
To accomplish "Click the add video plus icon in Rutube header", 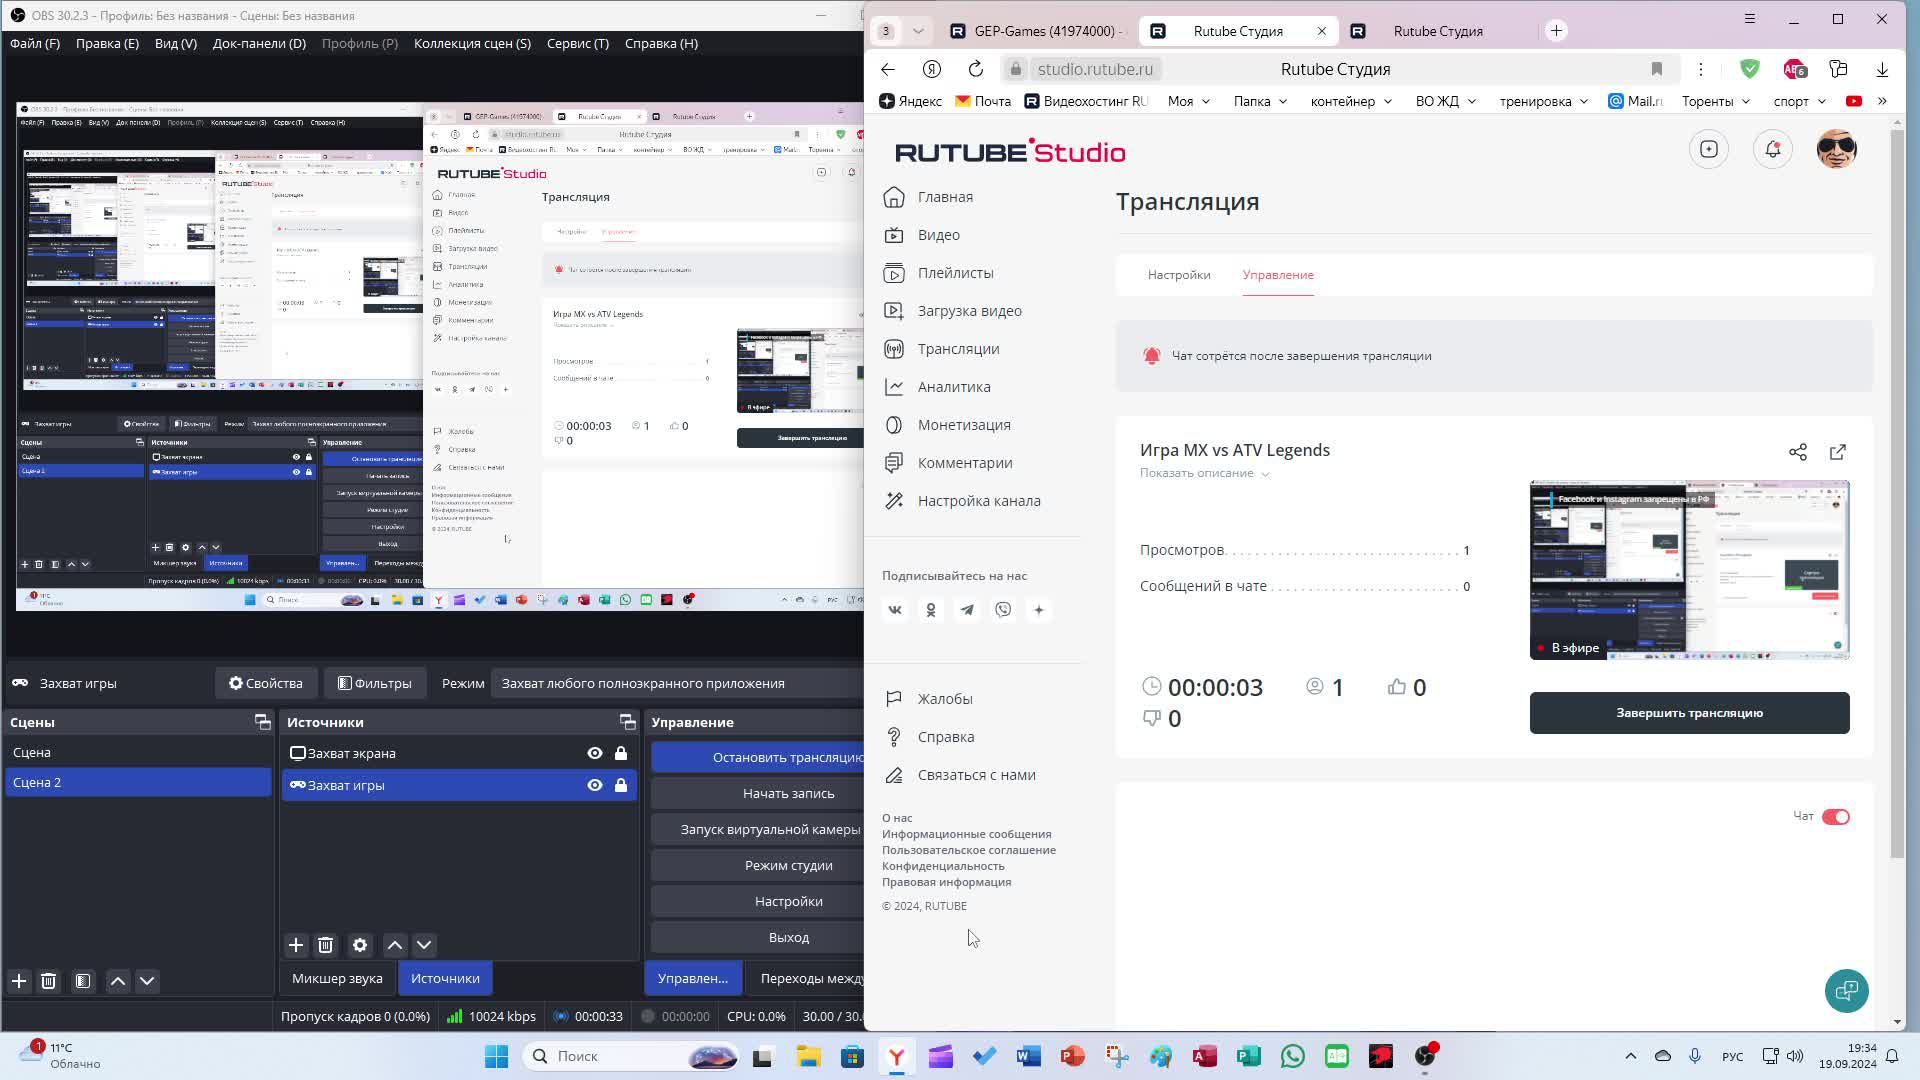I will coord(1708,149).
